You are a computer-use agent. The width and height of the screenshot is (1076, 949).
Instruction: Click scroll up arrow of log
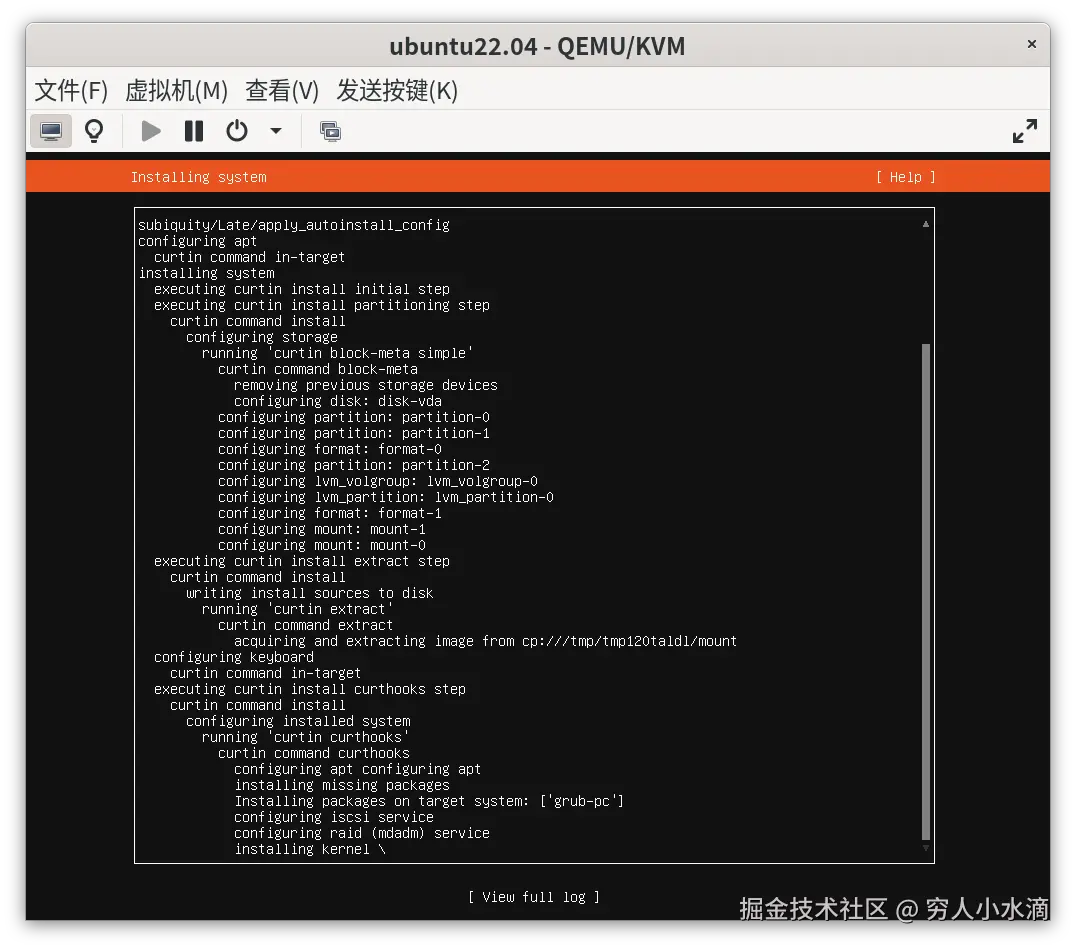(926, 224)
